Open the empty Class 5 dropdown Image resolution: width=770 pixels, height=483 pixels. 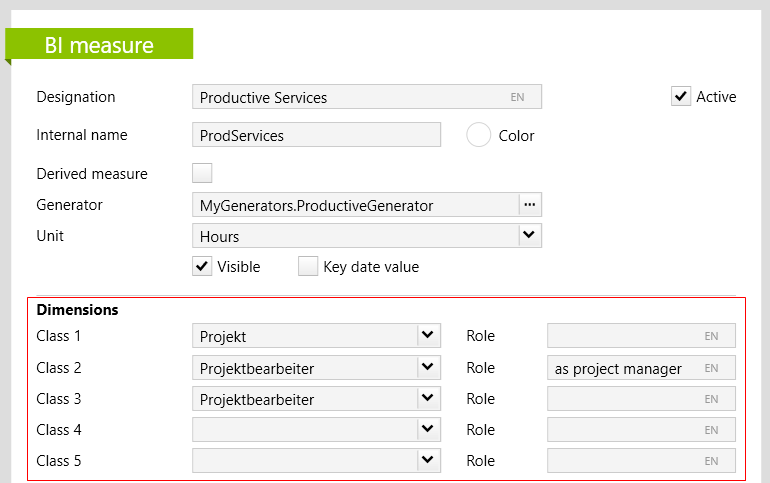[x=428, y=461]
